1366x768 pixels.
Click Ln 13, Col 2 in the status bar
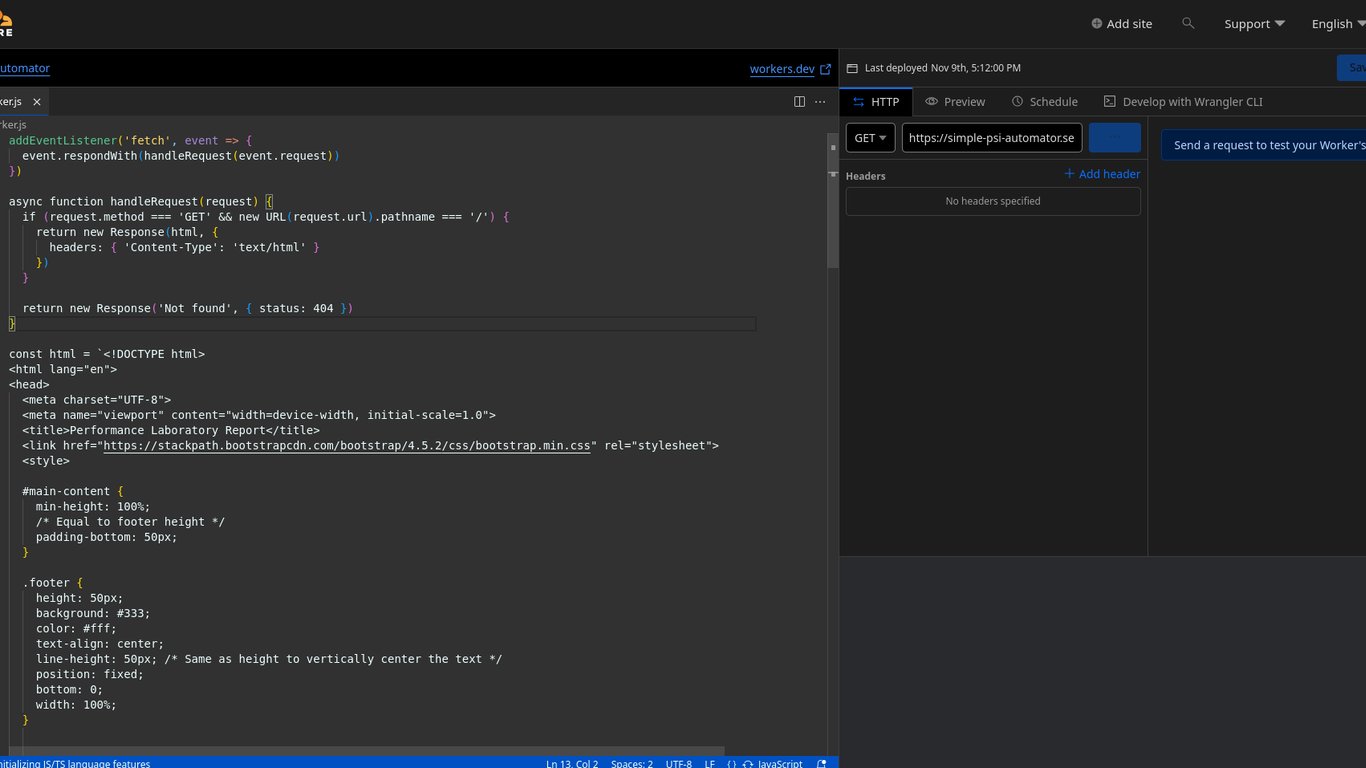click(572, 763)
